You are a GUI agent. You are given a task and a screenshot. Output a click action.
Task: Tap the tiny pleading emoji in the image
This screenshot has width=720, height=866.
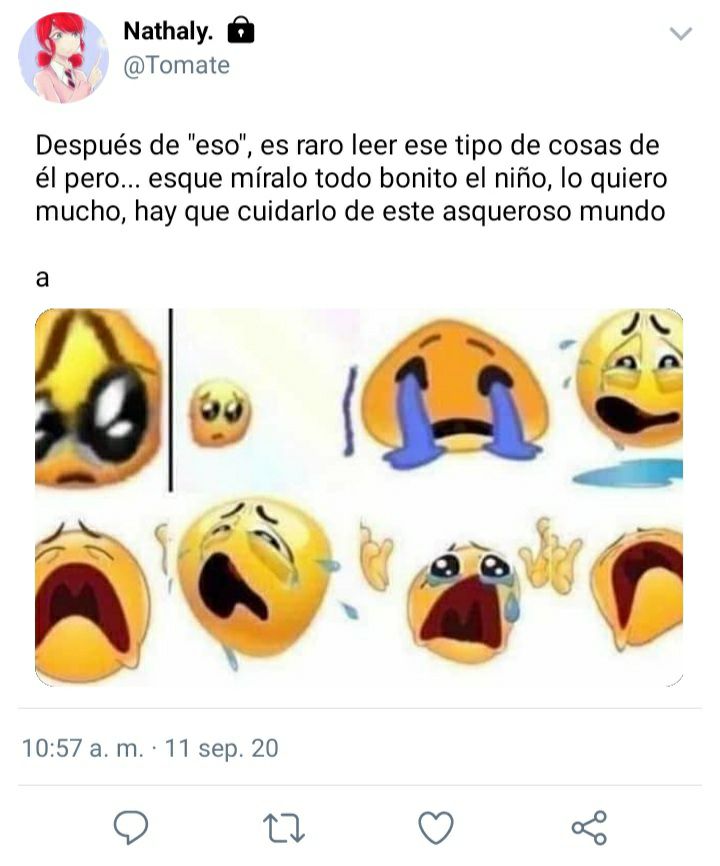[220, 411]
